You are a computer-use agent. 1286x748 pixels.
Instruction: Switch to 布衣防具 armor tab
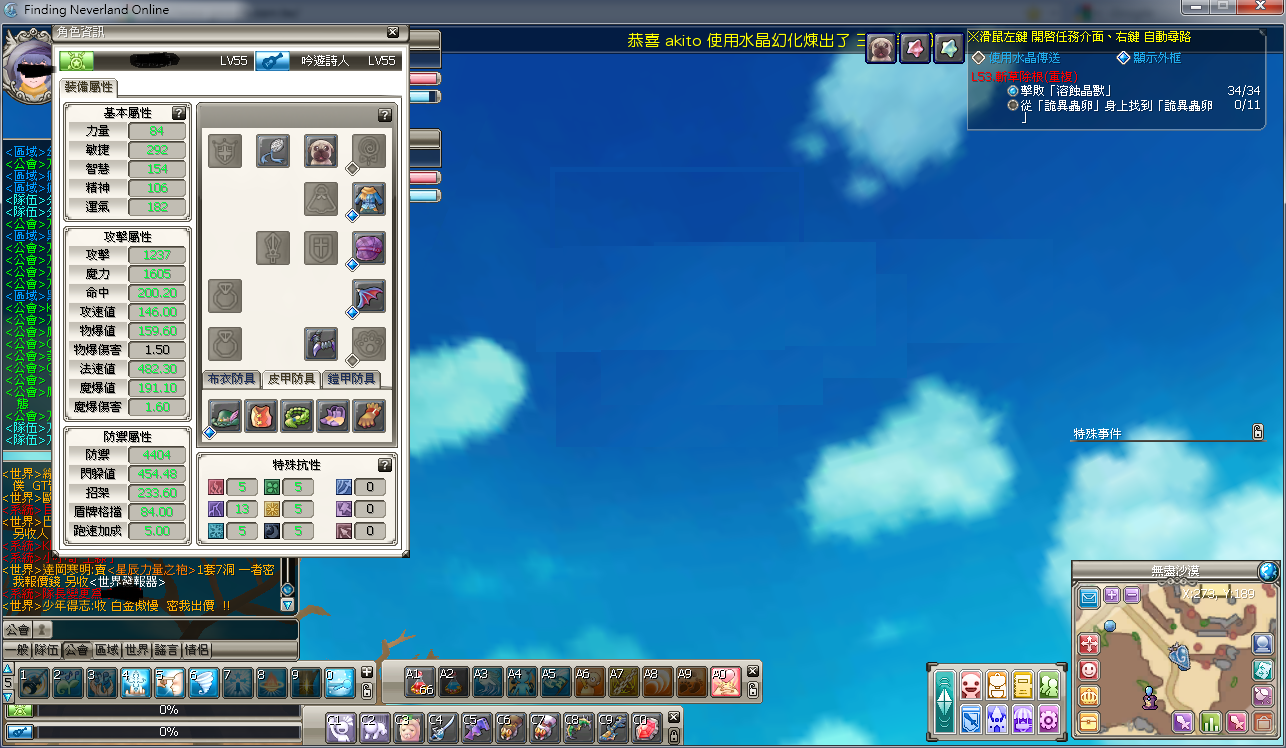231,379
